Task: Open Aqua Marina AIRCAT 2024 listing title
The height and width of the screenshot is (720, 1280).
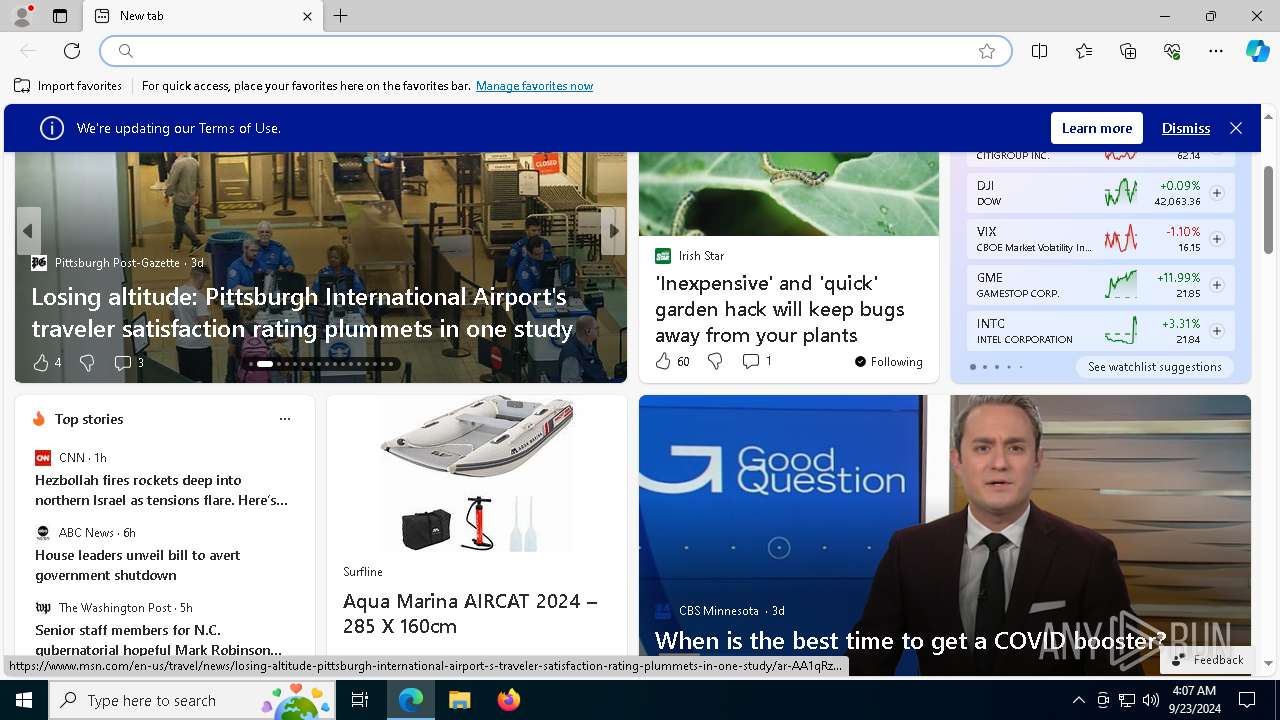Action: (x=470, y=613)
